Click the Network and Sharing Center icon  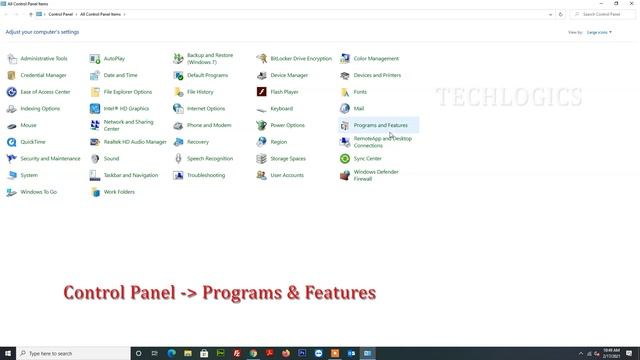point(95,126)
